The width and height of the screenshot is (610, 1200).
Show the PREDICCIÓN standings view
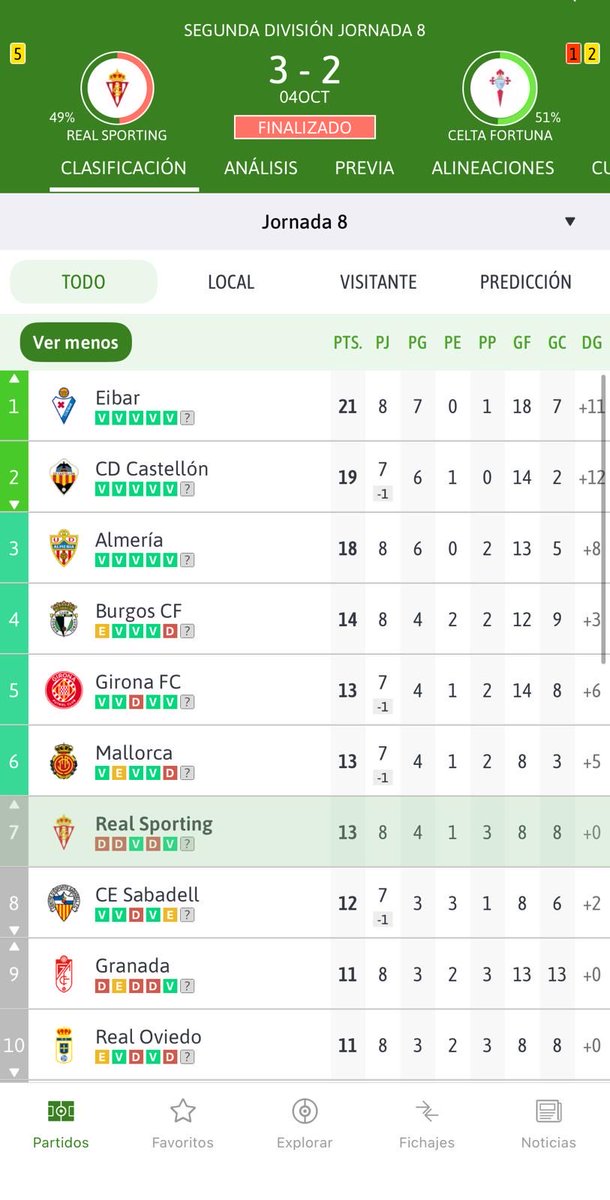(525, 282)
